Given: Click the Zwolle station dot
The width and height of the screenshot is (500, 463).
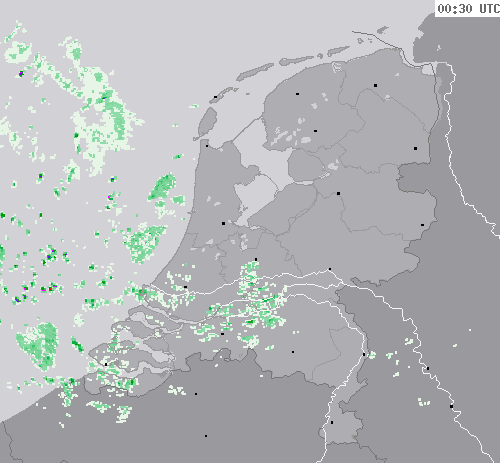Looking at the screenshot, I should click(339, 193).
